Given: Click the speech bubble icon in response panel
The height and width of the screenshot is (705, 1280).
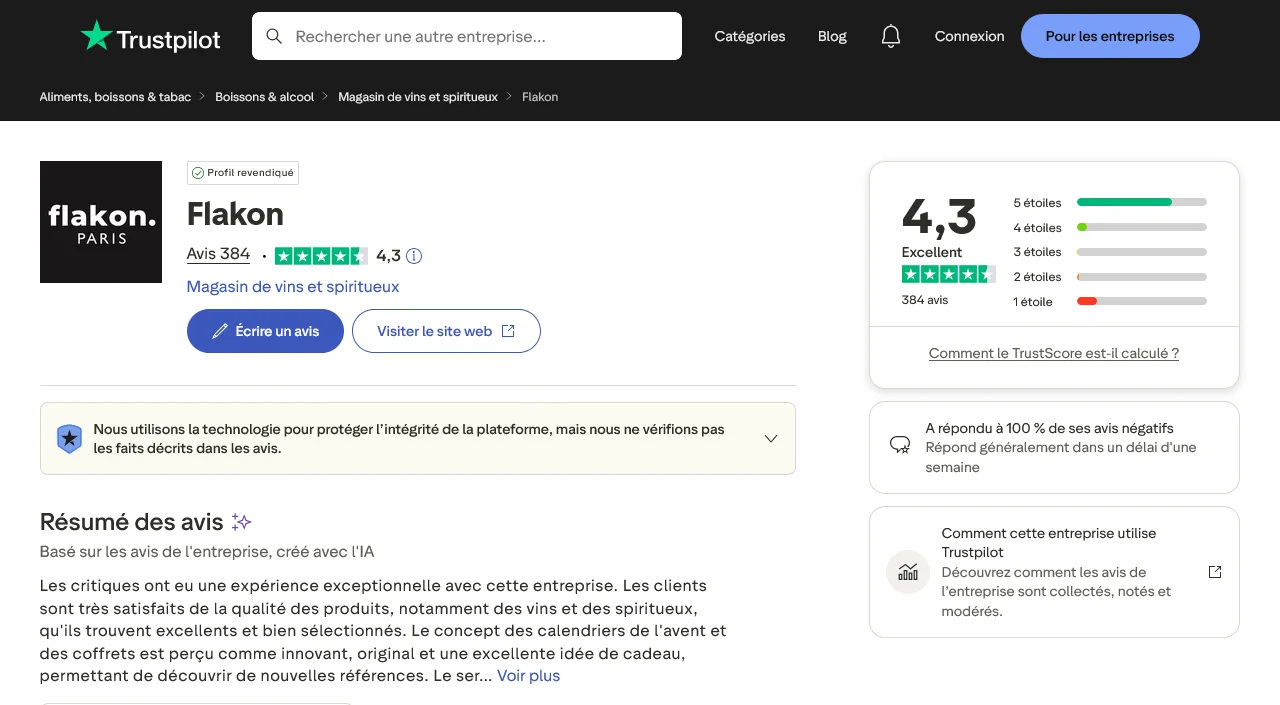Looking at the screenshot, I should [899, 444].
